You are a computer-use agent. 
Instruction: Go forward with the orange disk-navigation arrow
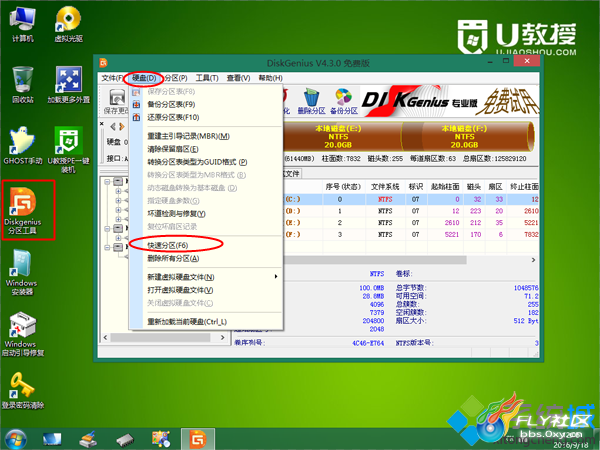(122, 126)
